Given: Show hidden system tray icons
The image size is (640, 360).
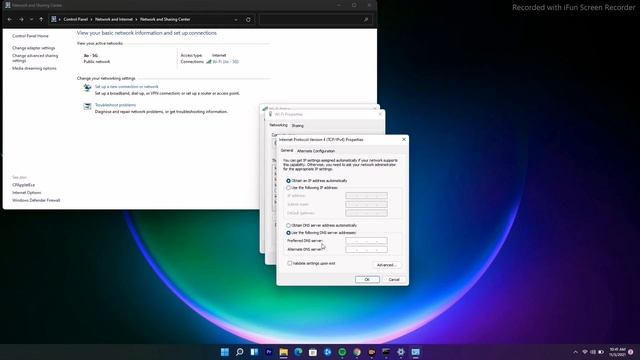Looking at the screenshot, I should 576,352.
